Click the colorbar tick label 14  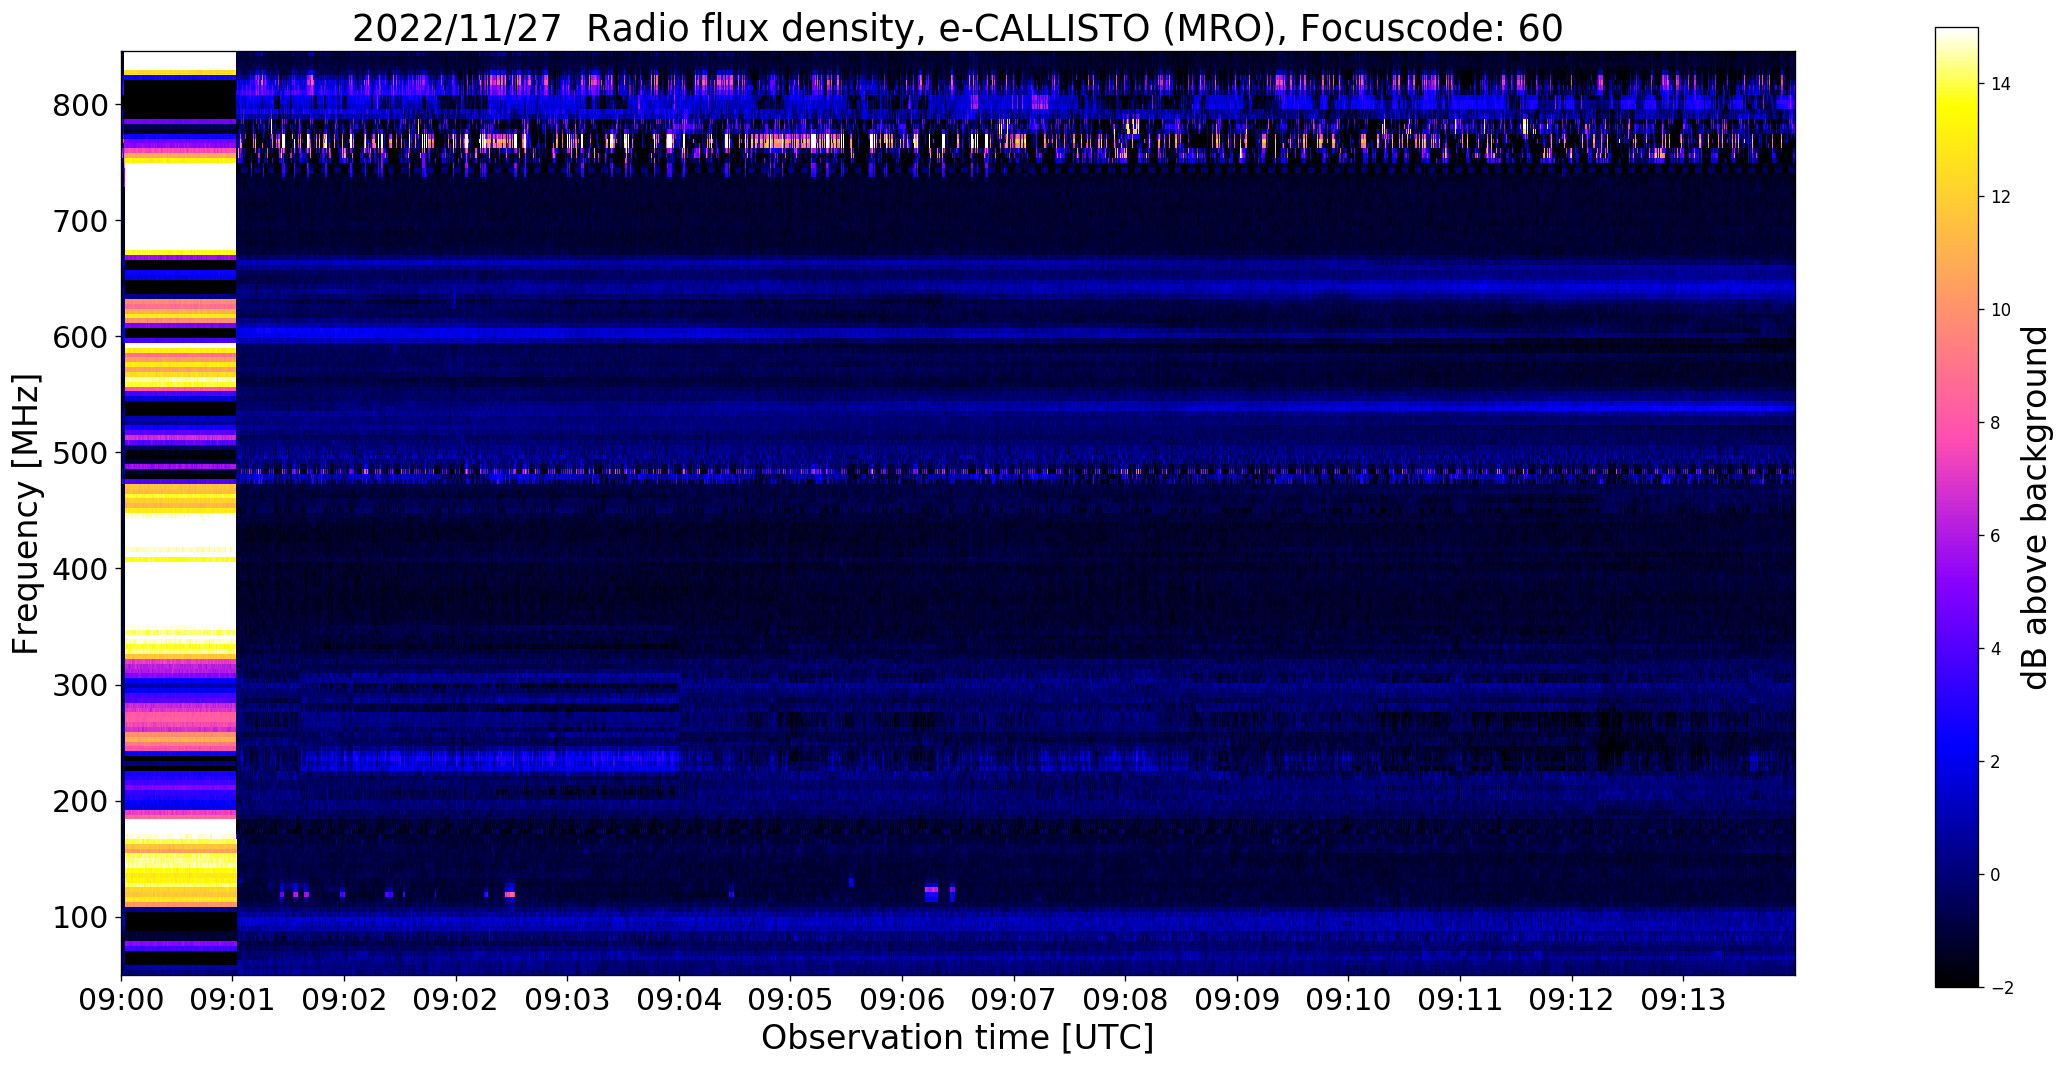point(2000,84)
